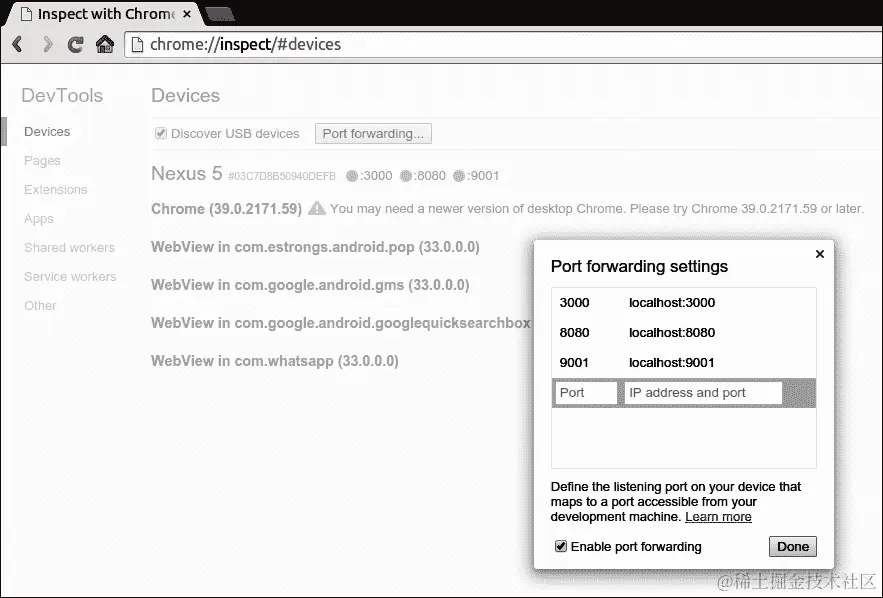Select Service workers in the sidebar

point(70,277)
